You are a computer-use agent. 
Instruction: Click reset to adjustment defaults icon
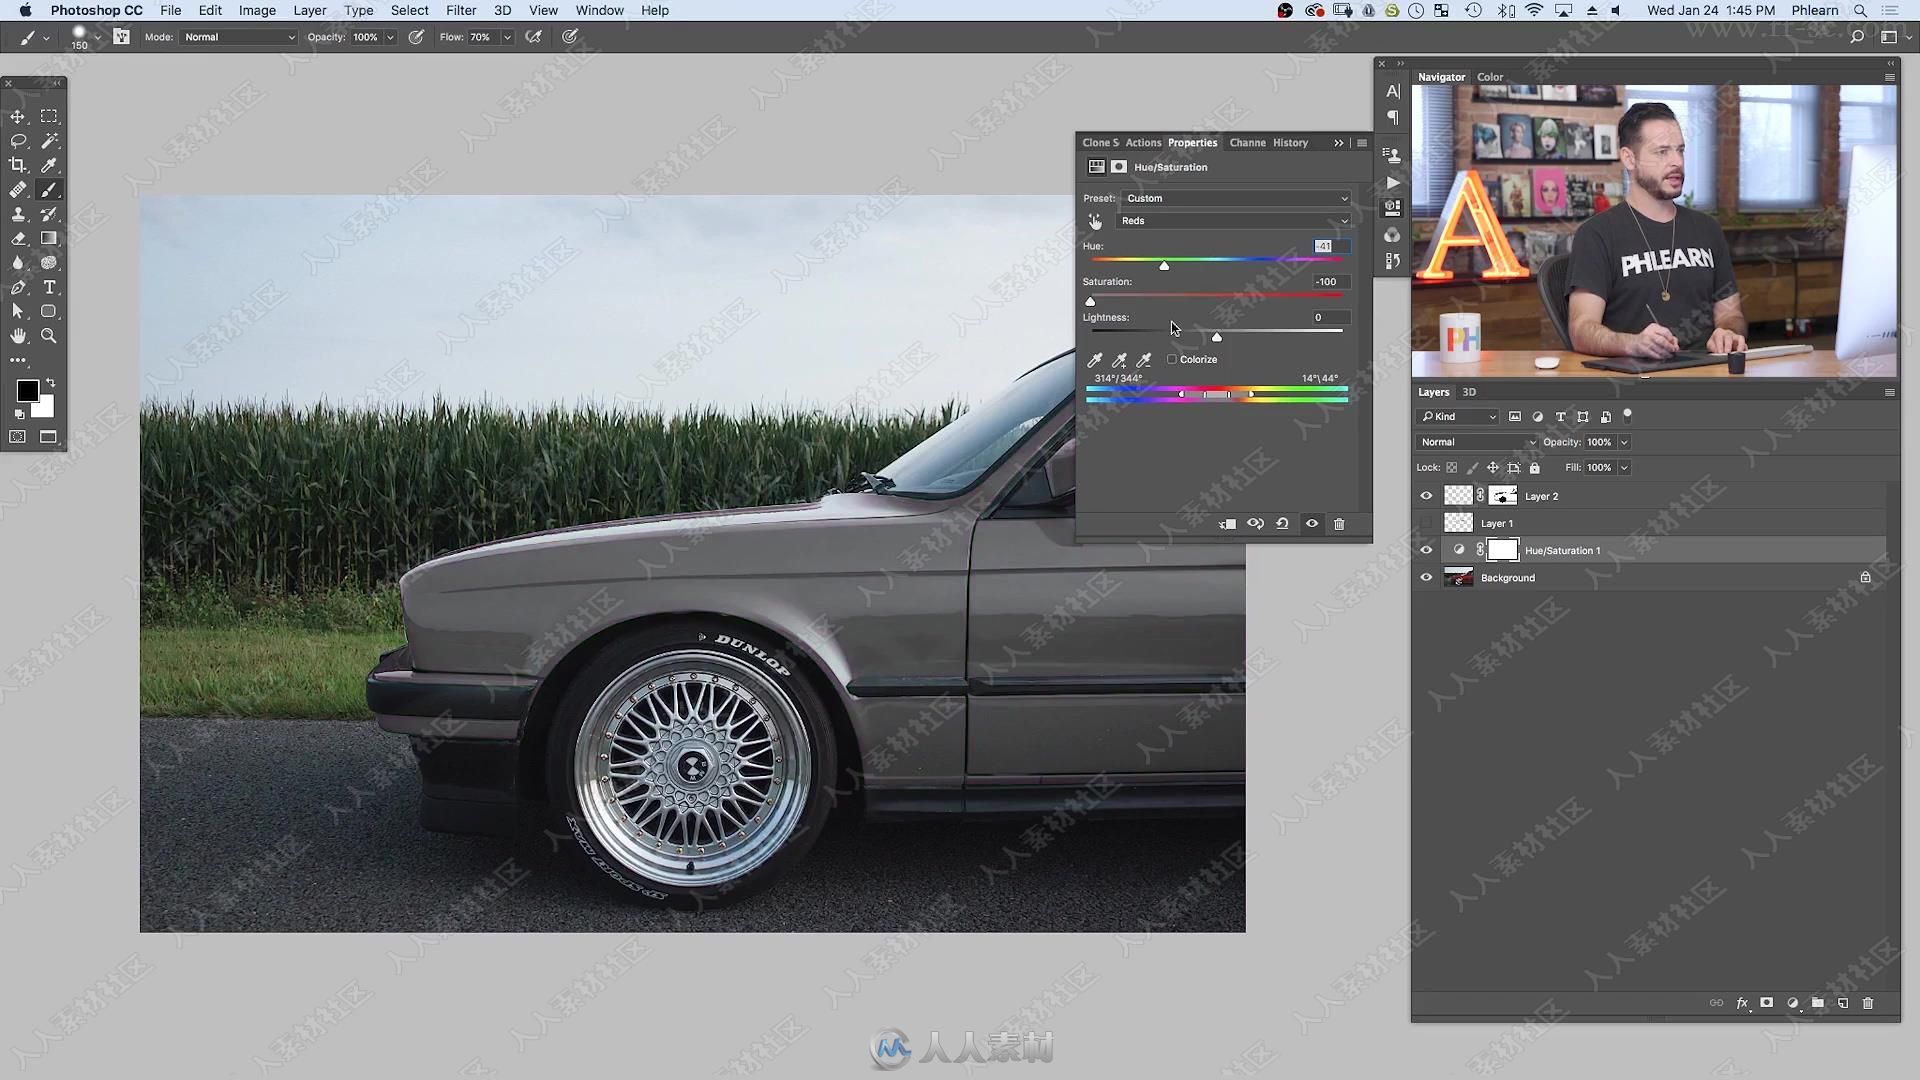[1282, 524]
